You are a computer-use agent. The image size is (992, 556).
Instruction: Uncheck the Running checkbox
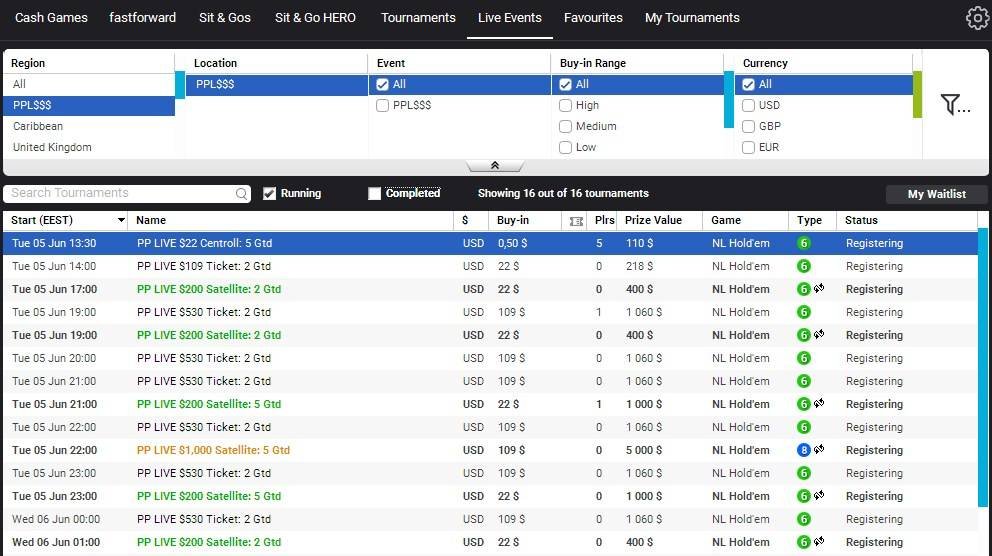[269, 194]
